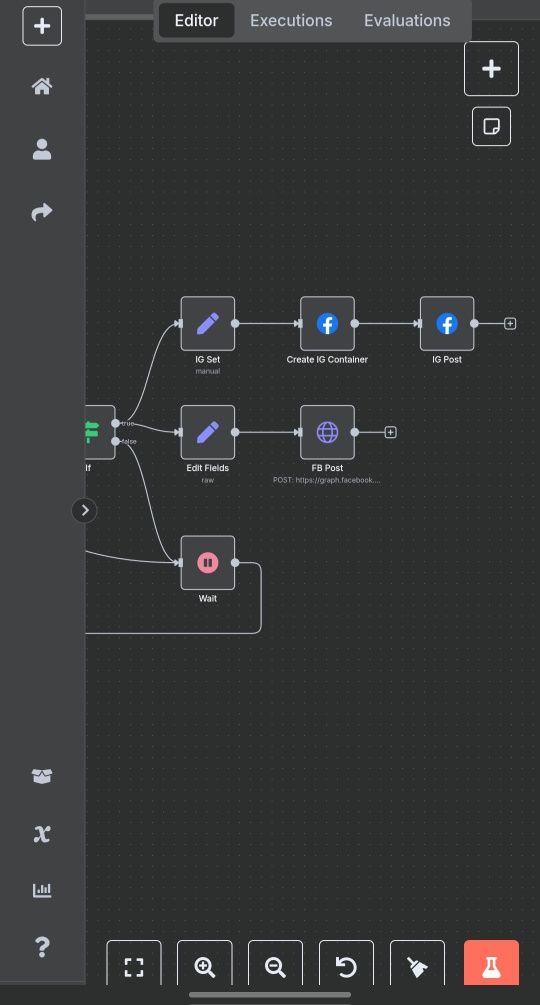Viewport: 540px width, 1005px height.
Task: Switch to the Evaluations tab
Action: click(407, 21)
